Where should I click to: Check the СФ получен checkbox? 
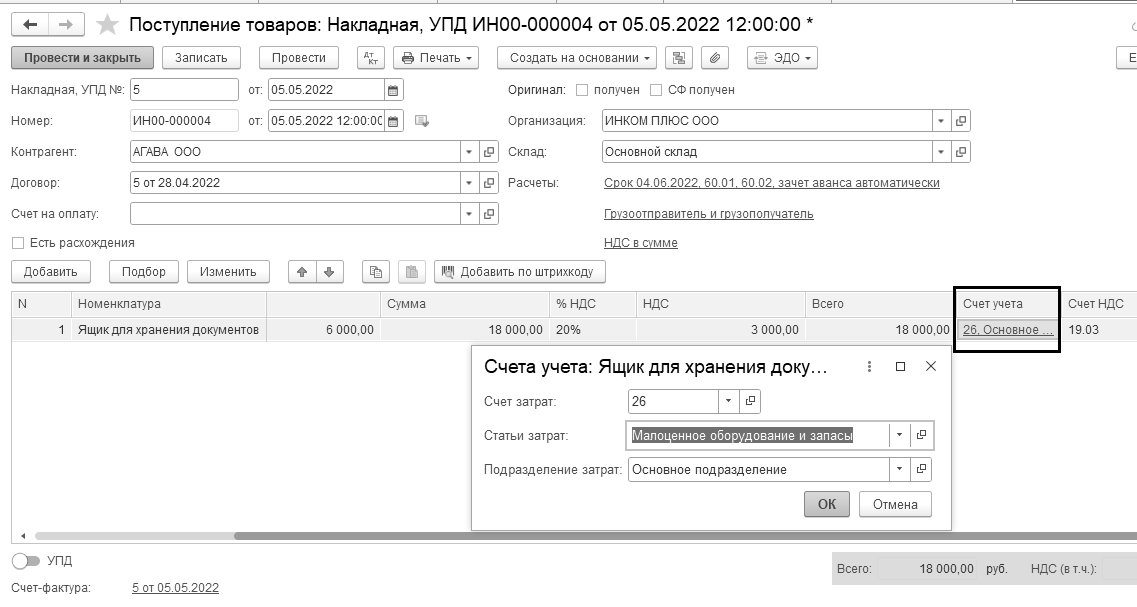click(x=656, y=90)
